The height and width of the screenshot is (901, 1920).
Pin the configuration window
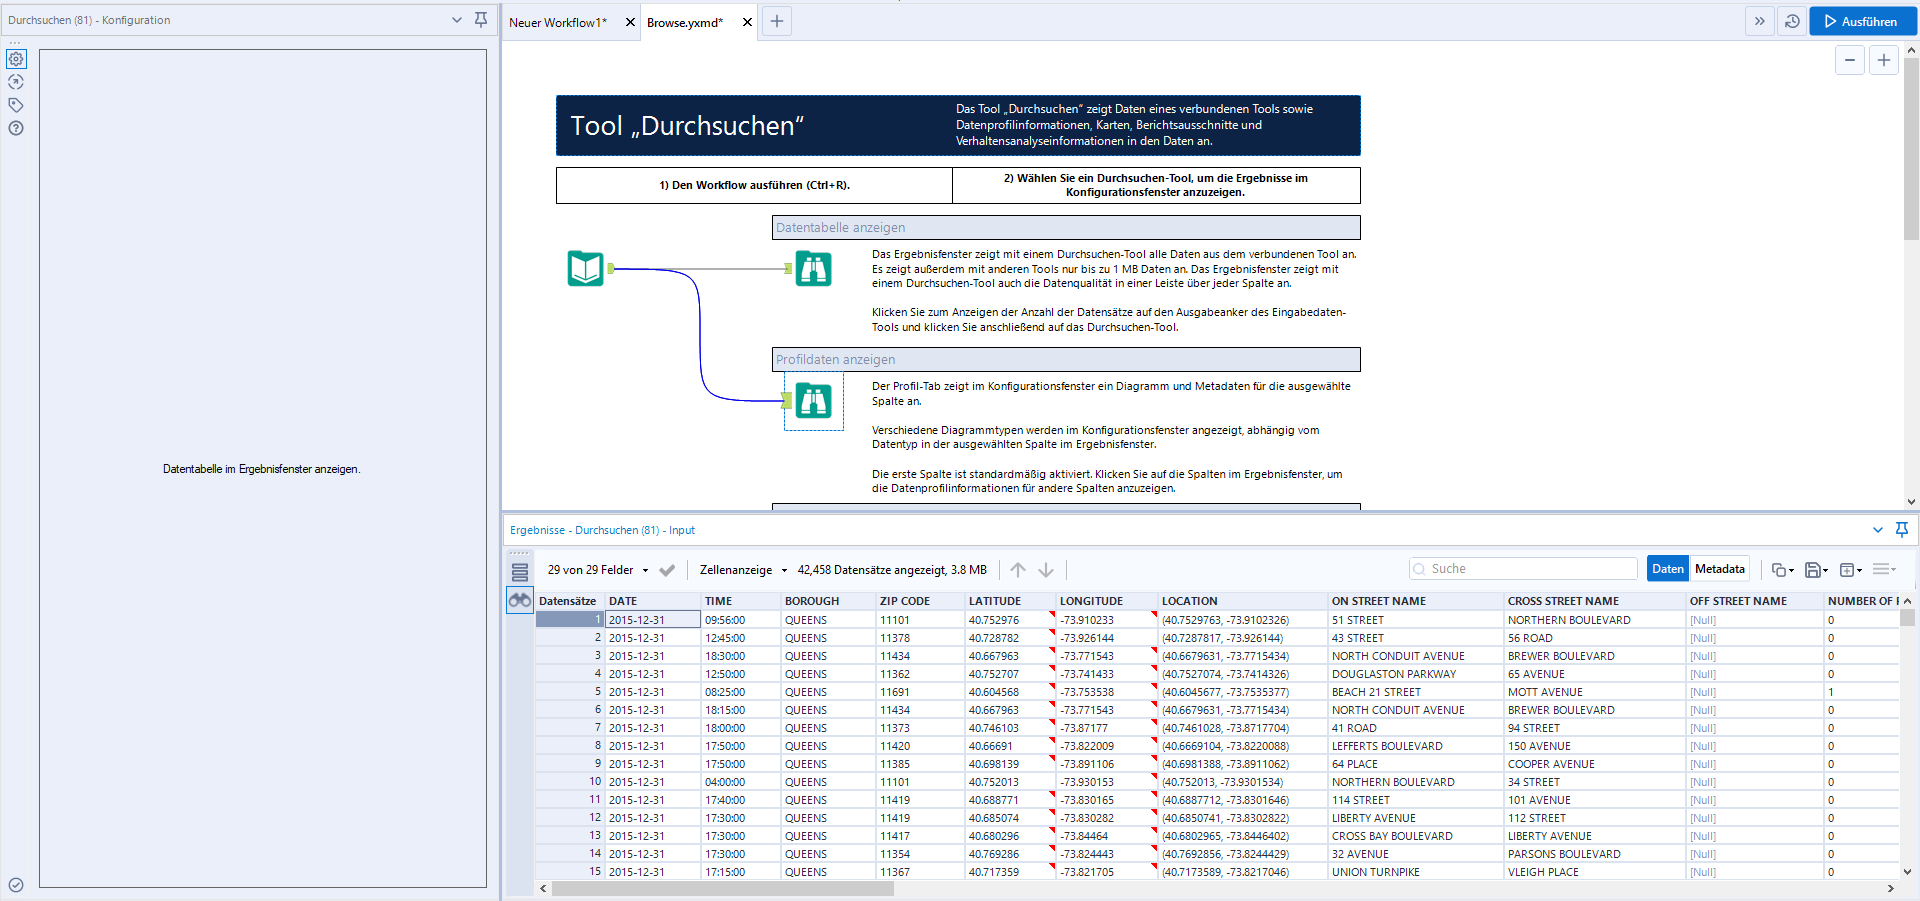pos(481,20)
